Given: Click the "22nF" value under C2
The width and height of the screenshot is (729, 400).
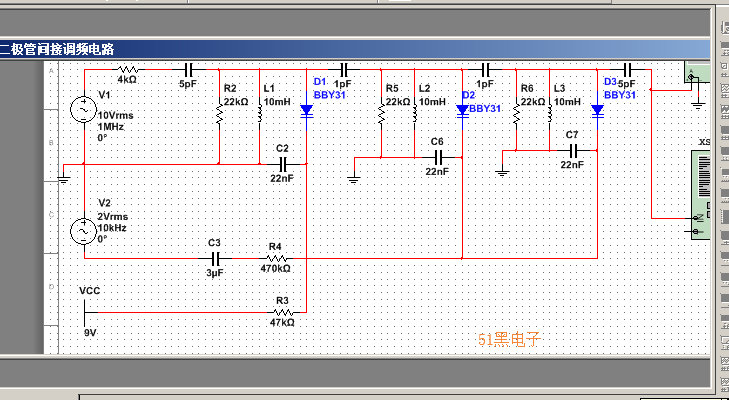Looking at the screenshot, I should [282, 178].
